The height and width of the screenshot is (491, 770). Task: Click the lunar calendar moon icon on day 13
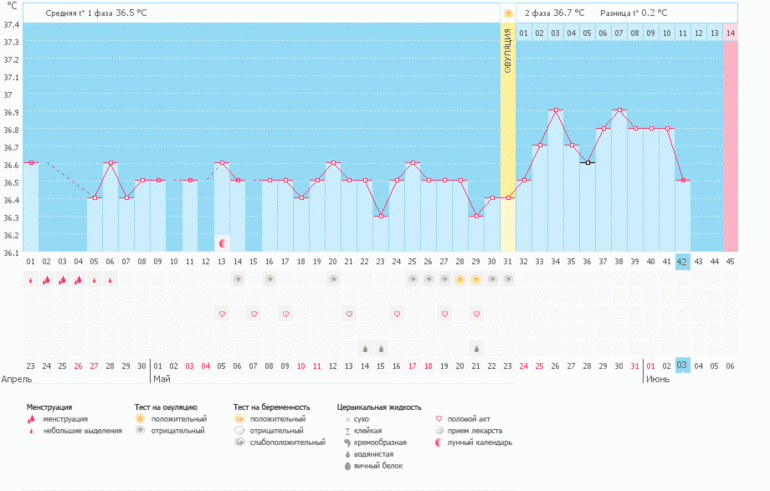221,243
